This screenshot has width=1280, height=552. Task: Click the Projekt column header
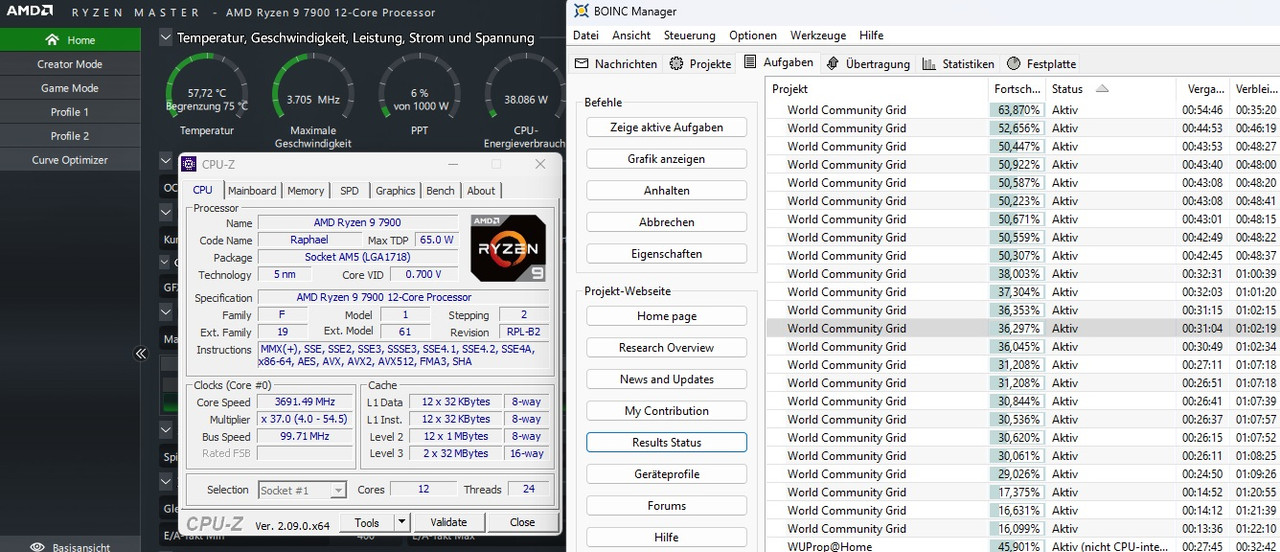pyautogui.click(x=877, y=89)
